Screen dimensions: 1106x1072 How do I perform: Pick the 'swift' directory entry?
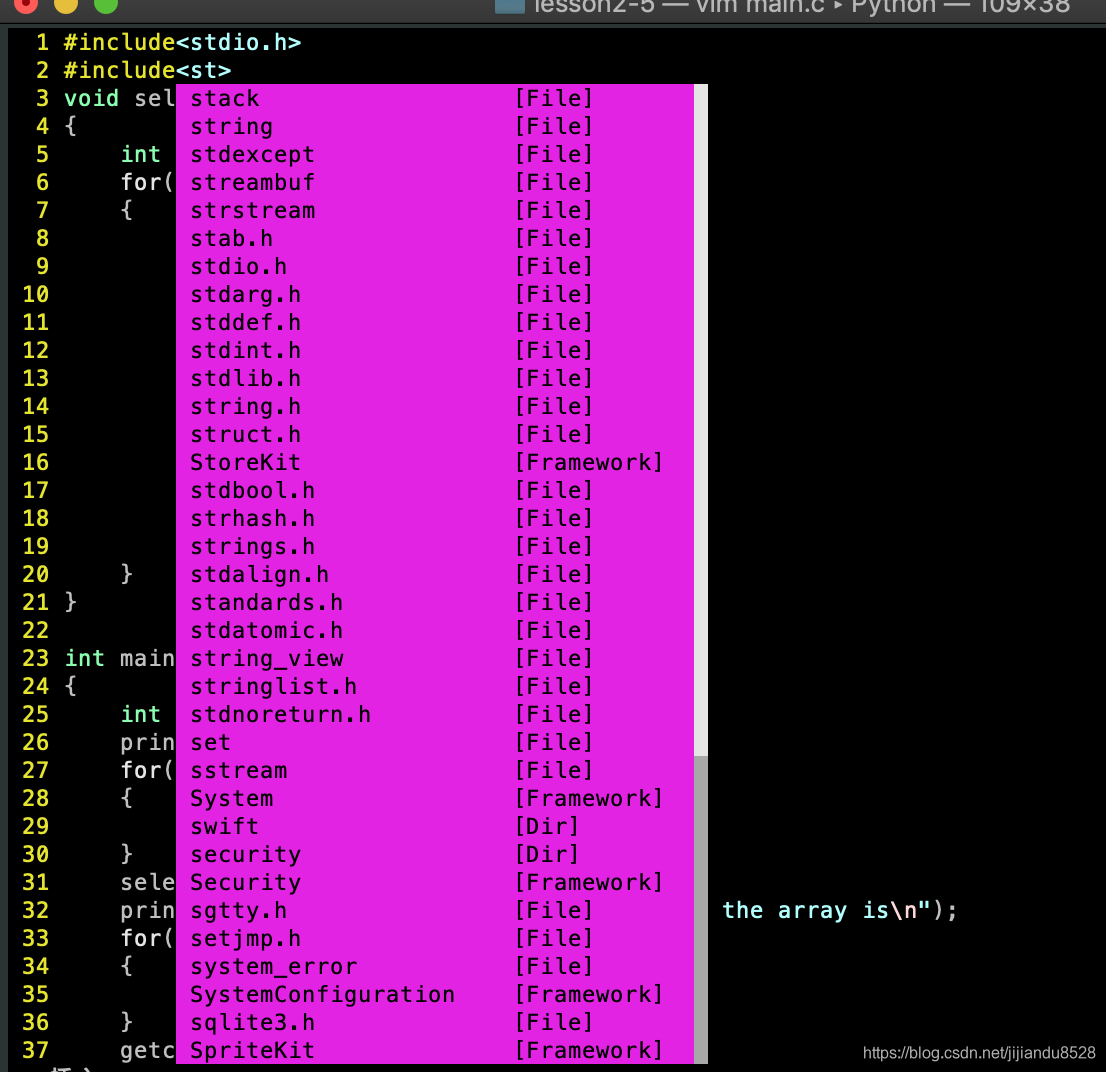tap(434, 826)
